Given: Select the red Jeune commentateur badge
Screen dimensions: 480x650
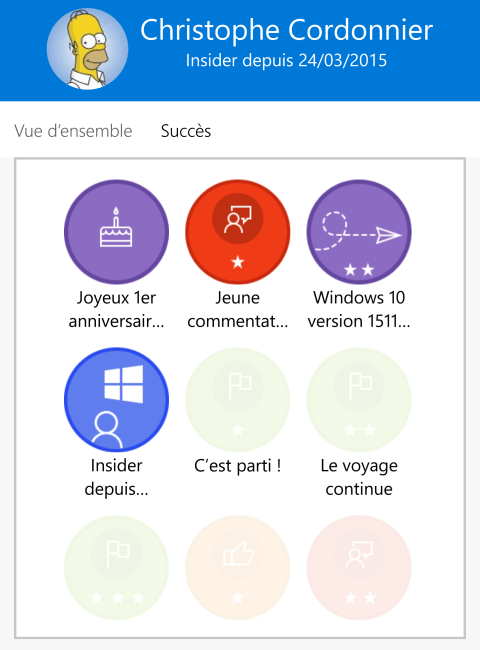Looking at the screenshot, I should pyautogui.click(x=238, y=232).
